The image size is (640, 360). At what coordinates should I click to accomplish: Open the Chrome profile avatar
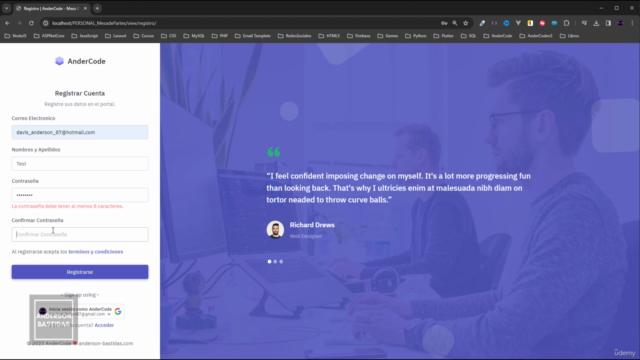[x=620, y=23]
